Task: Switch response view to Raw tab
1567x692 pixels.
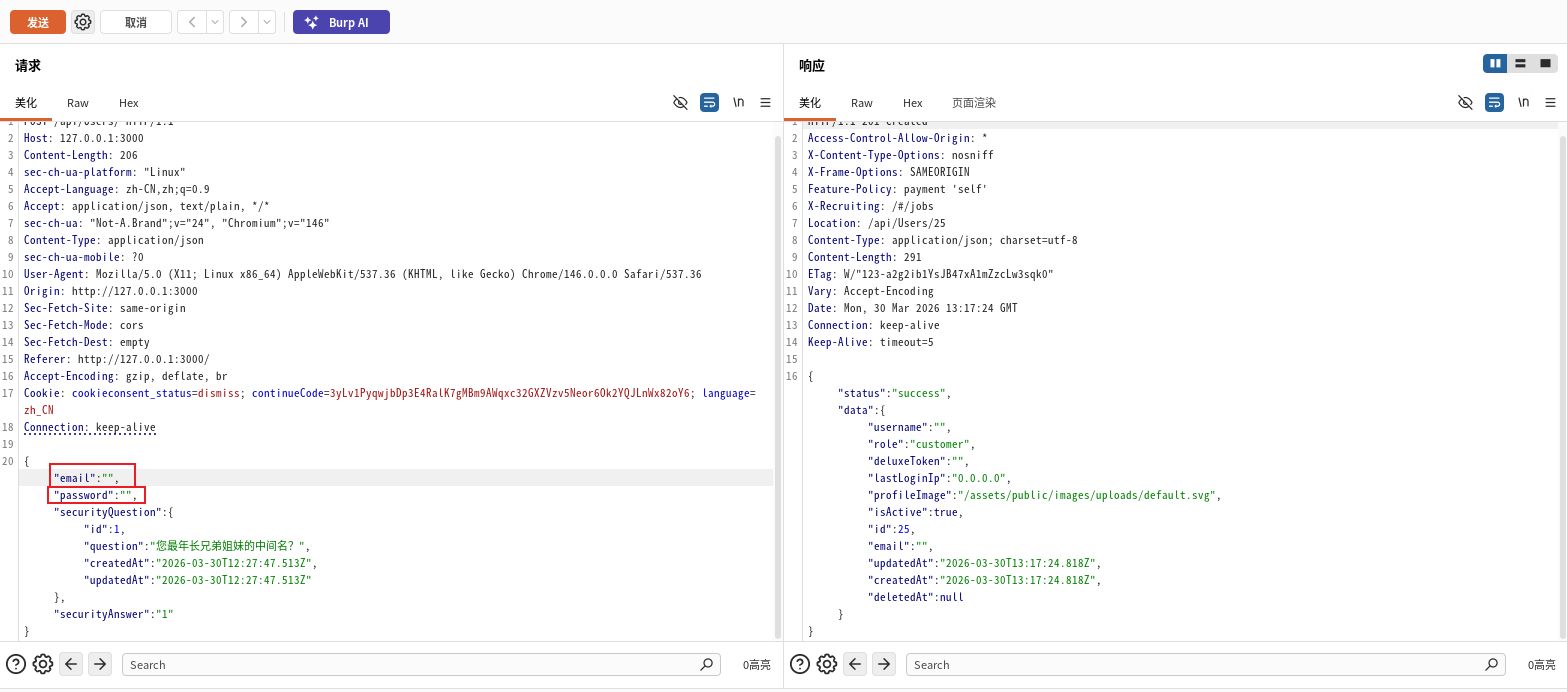Action: coord(862,103)
